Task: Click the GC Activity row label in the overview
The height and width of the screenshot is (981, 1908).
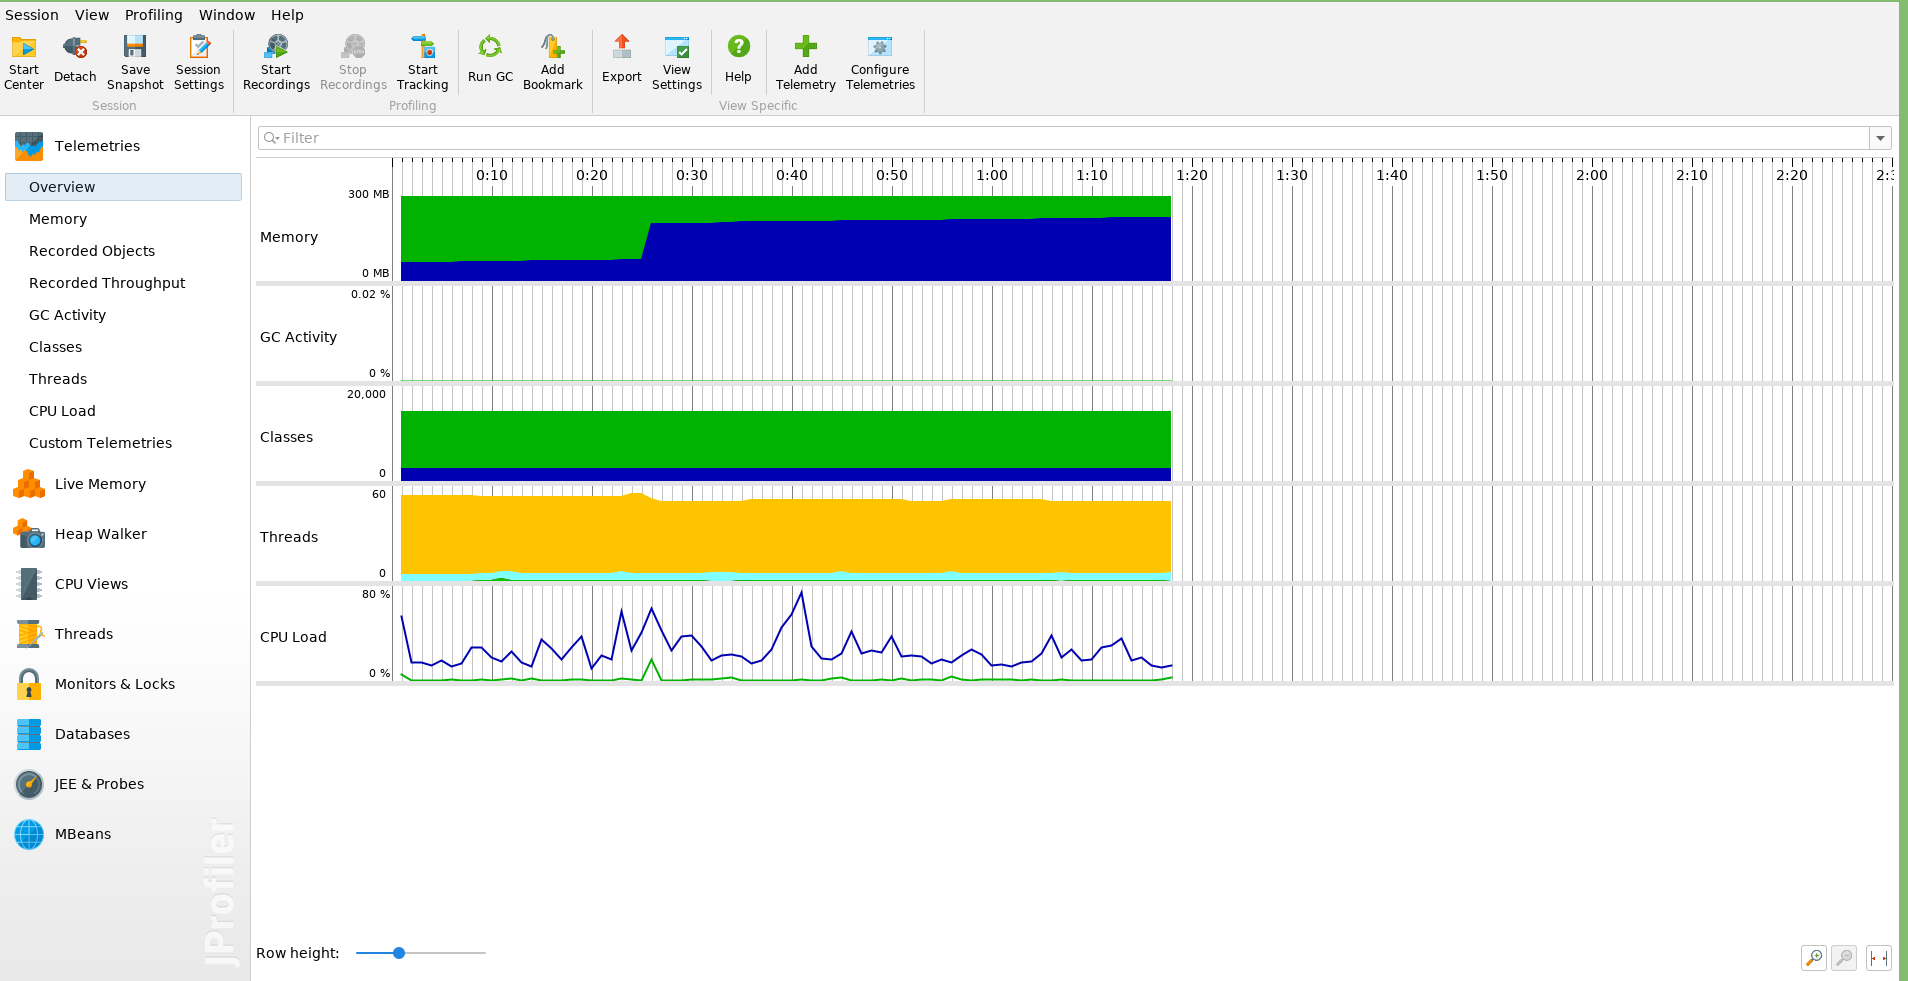Action: [298, 337]
